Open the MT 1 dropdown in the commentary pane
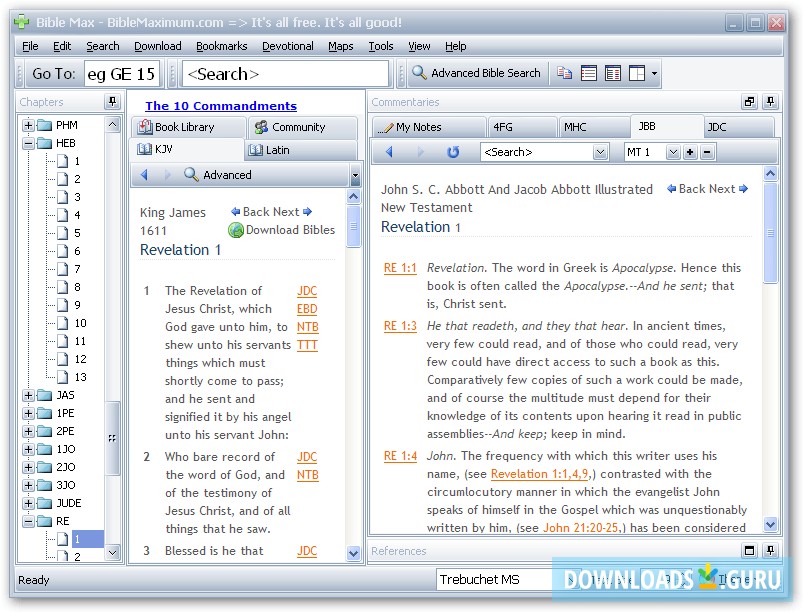The width and height of the screenshot is (803, 612). (x=673, y=152)
